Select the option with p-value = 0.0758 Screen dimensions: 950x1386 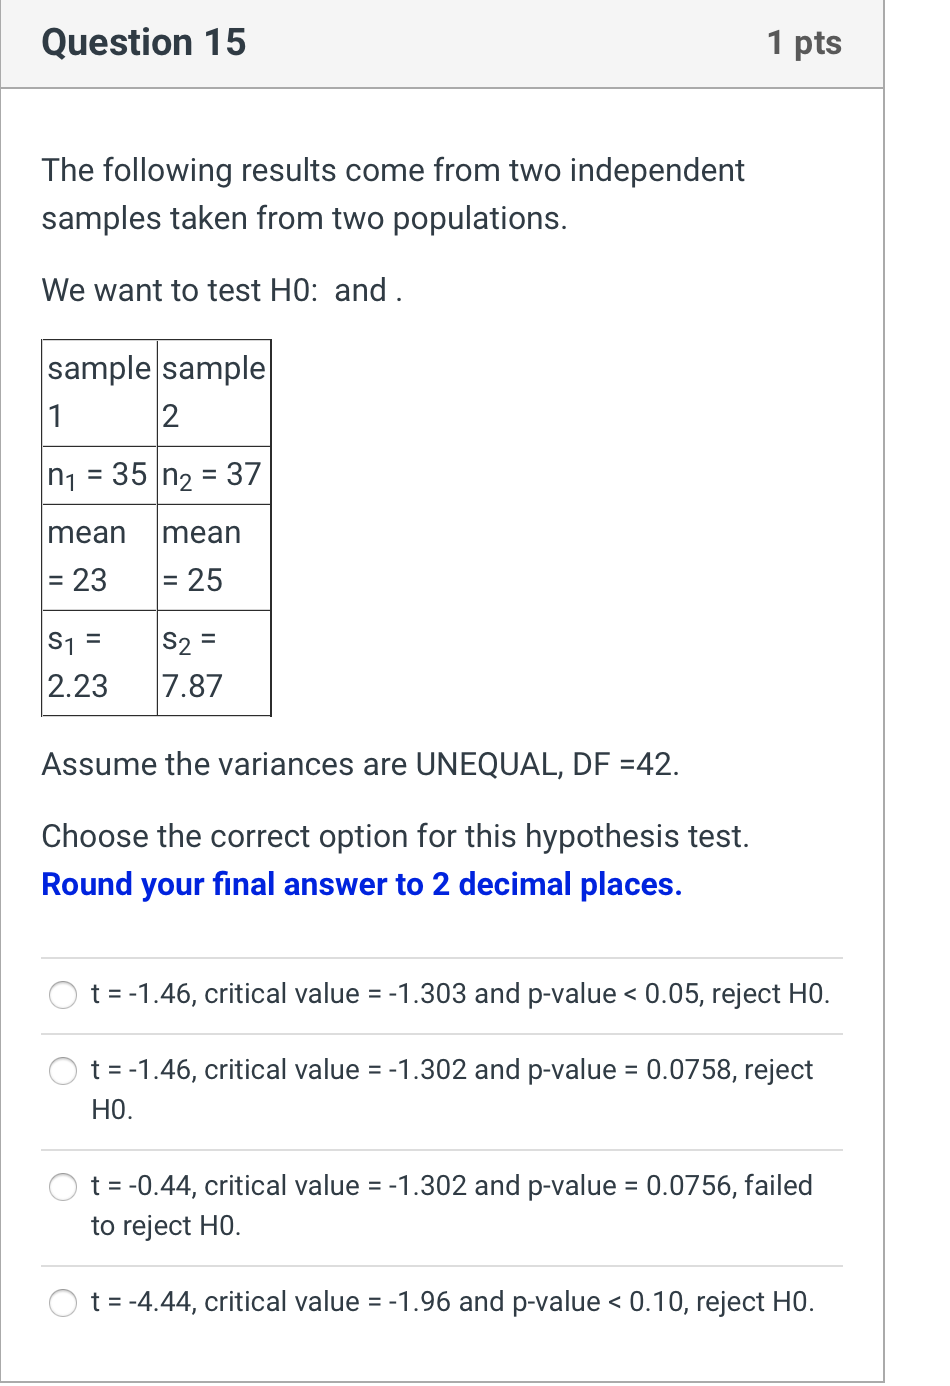63,1071
